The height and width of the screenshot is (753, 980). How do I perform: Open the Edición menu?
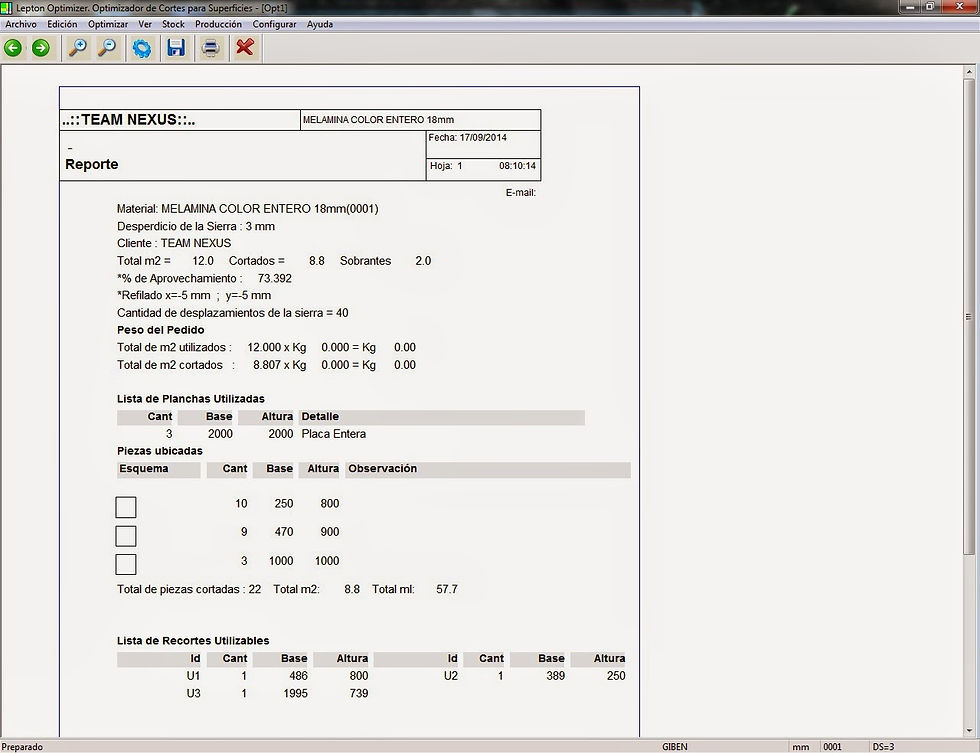click(62, 24)
